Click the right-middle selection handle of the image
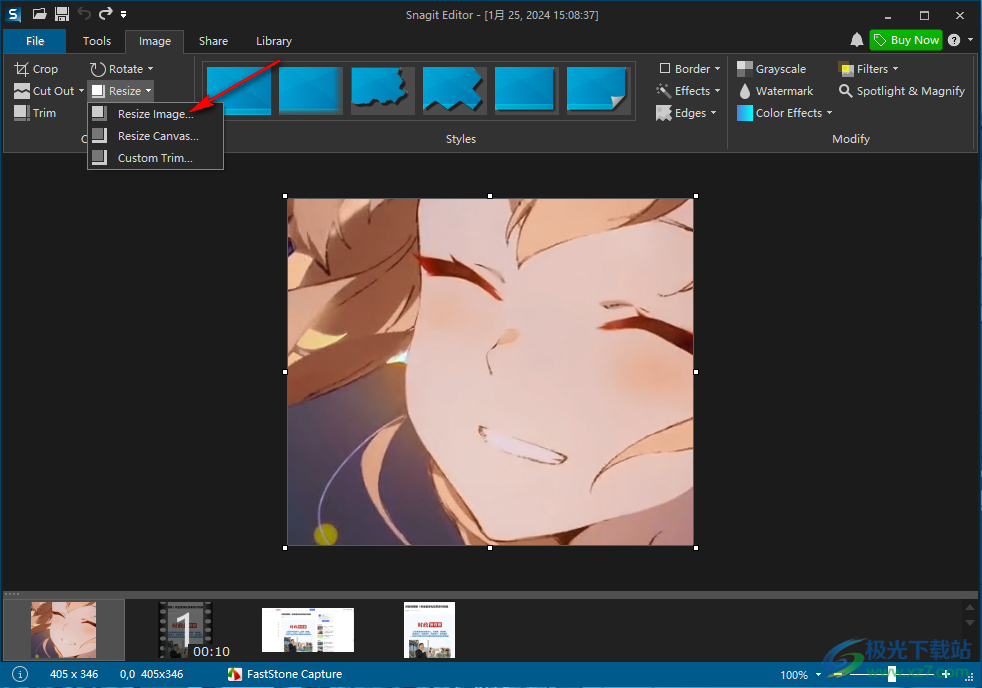982x688 pixels. coord(696,372)
